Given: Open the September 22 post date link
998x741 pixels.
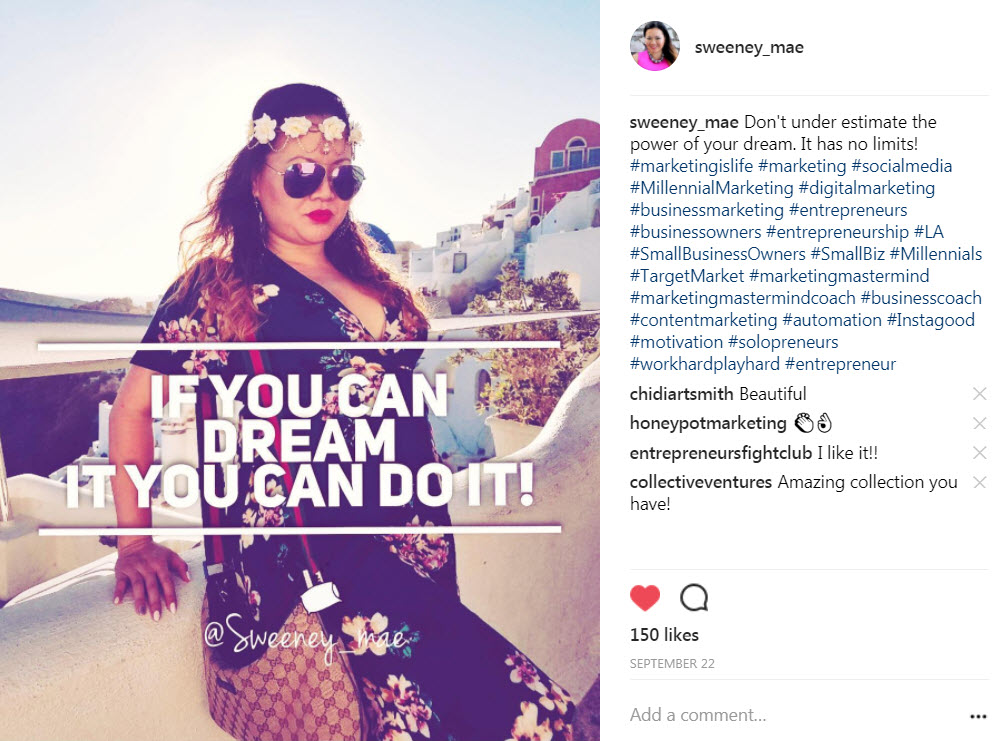Looking at the screenshot, I should coord(672,663).
